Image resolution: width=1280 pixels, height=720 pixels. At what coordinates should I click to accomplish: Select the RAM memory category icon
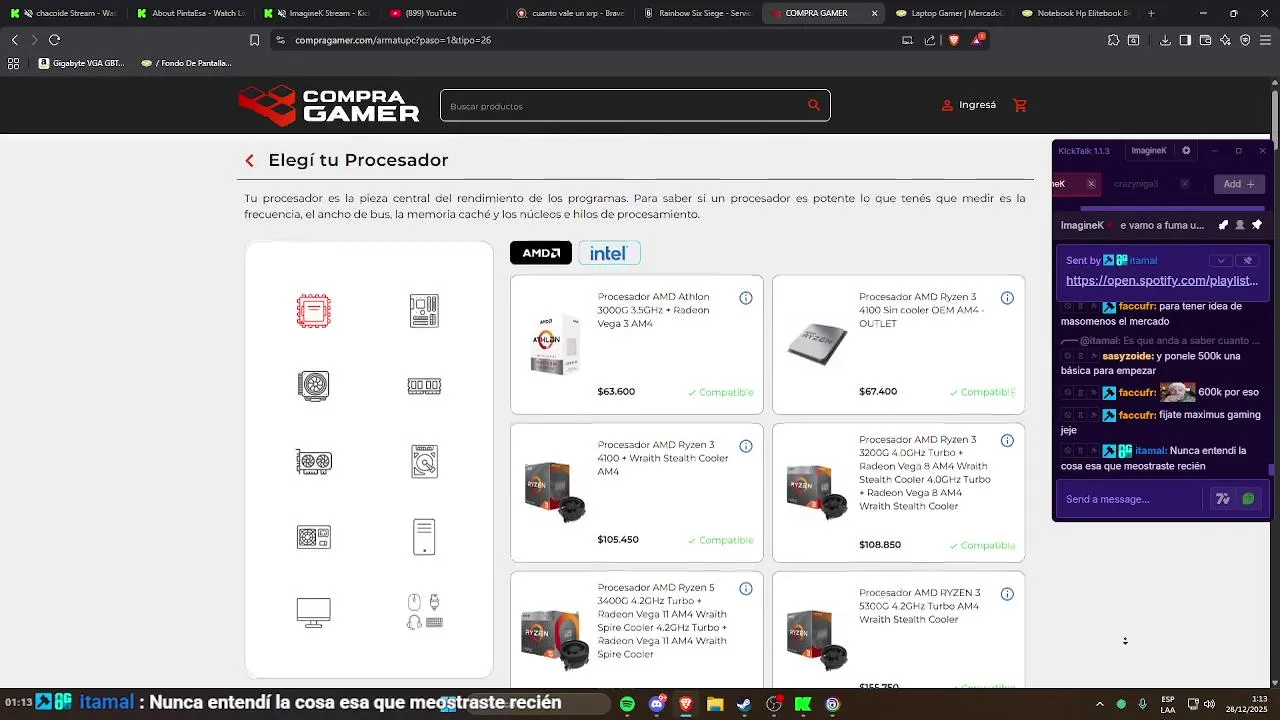[424, 386]
